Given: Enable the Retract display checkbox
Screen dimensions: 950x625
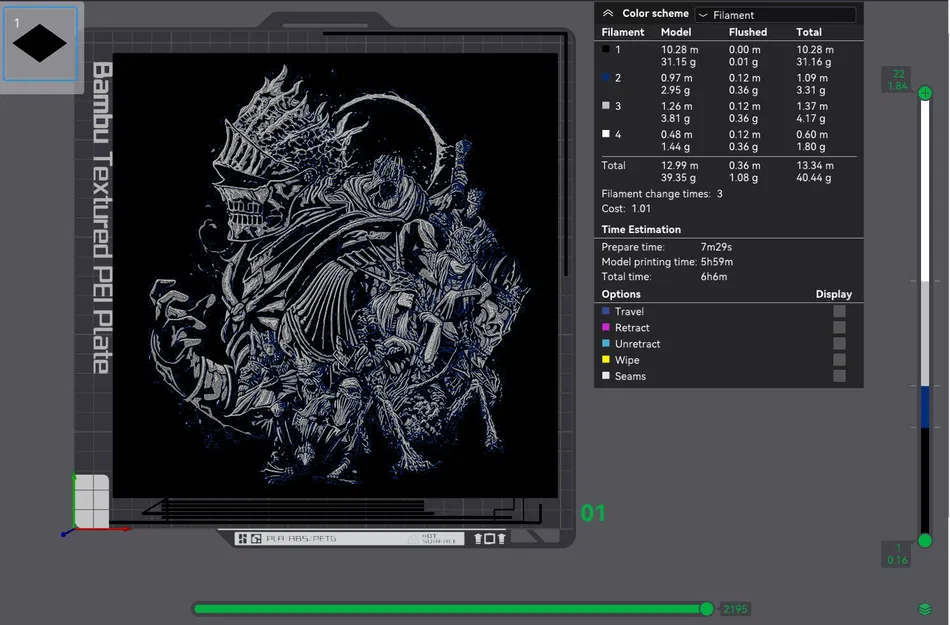Looking at the screenshot, I should pos(838,327).
